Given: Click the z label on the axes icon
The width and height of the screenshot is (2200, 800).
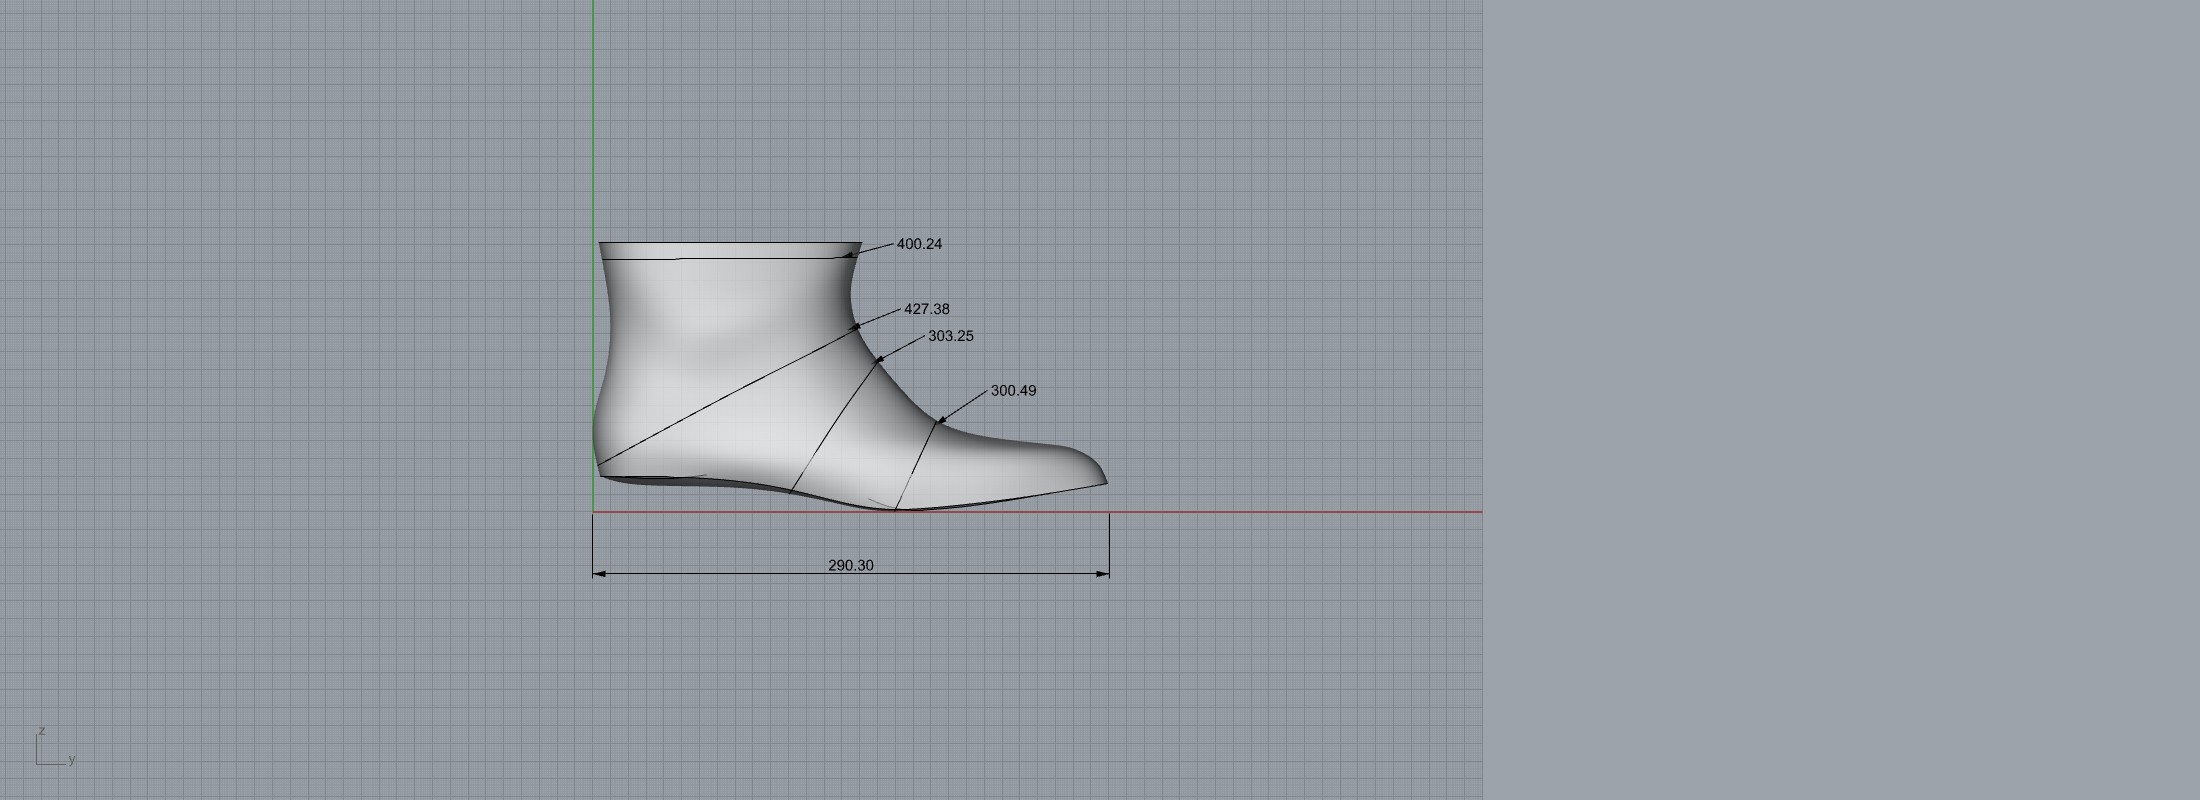Looking at the screenshot, I should pyautogui.click(x=41, y=731).
